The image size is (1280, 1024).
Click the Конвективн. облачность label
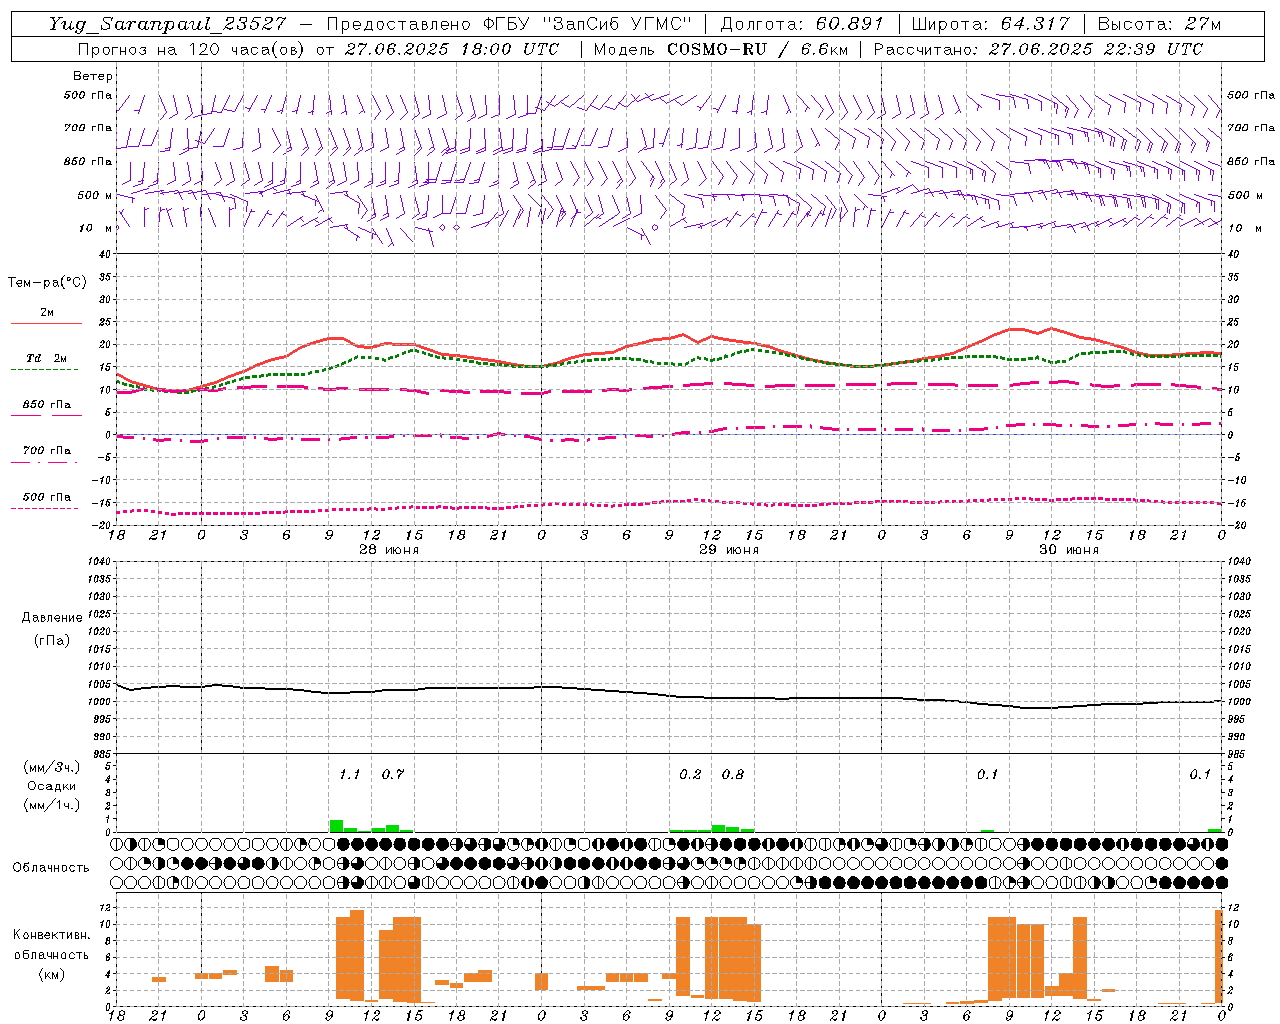pos(51,945)
